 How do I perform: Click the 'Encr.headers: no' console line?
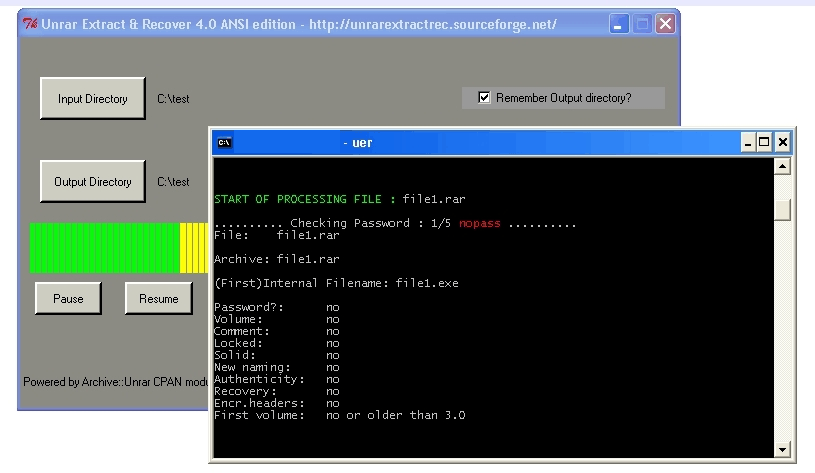tap(277, 403)
